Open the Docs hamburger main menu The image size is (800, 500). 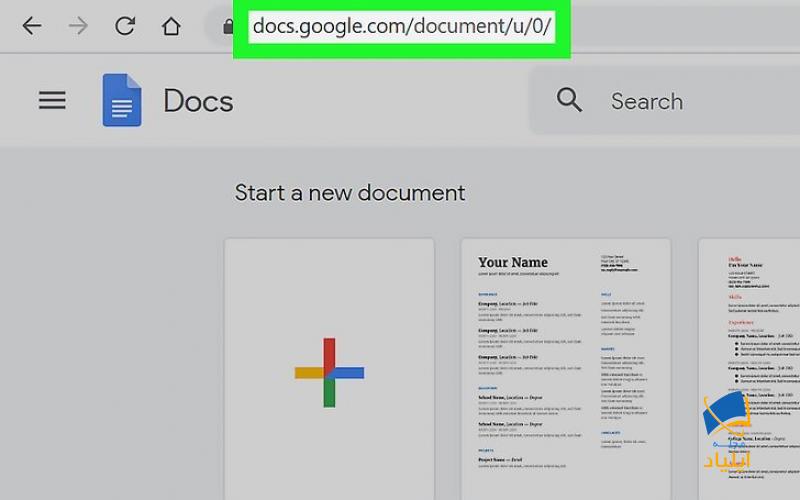(52, 100)
